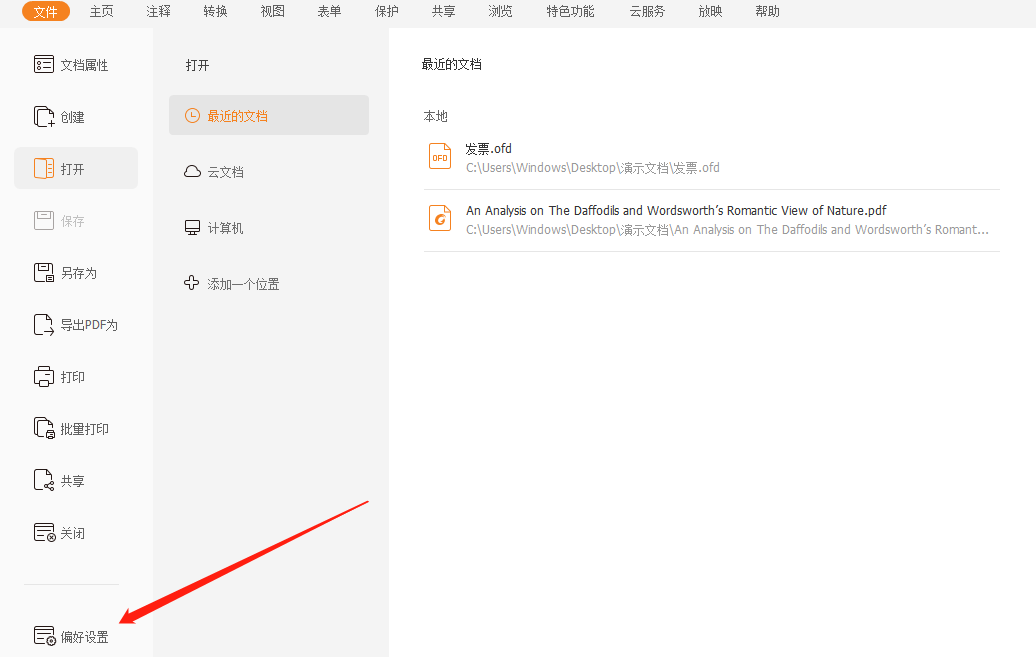Select the 特色功能 menu item
Screen dimensions: 1036x657
point(569,12)
